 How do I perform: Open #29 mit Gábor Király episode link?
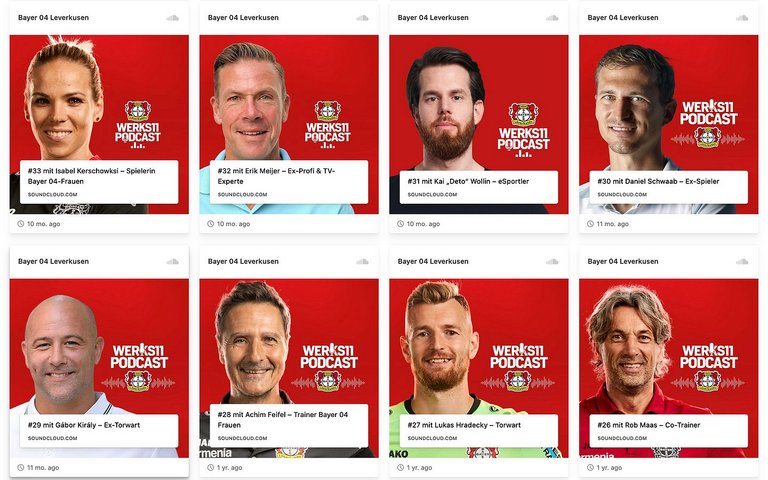click(99, 431)
